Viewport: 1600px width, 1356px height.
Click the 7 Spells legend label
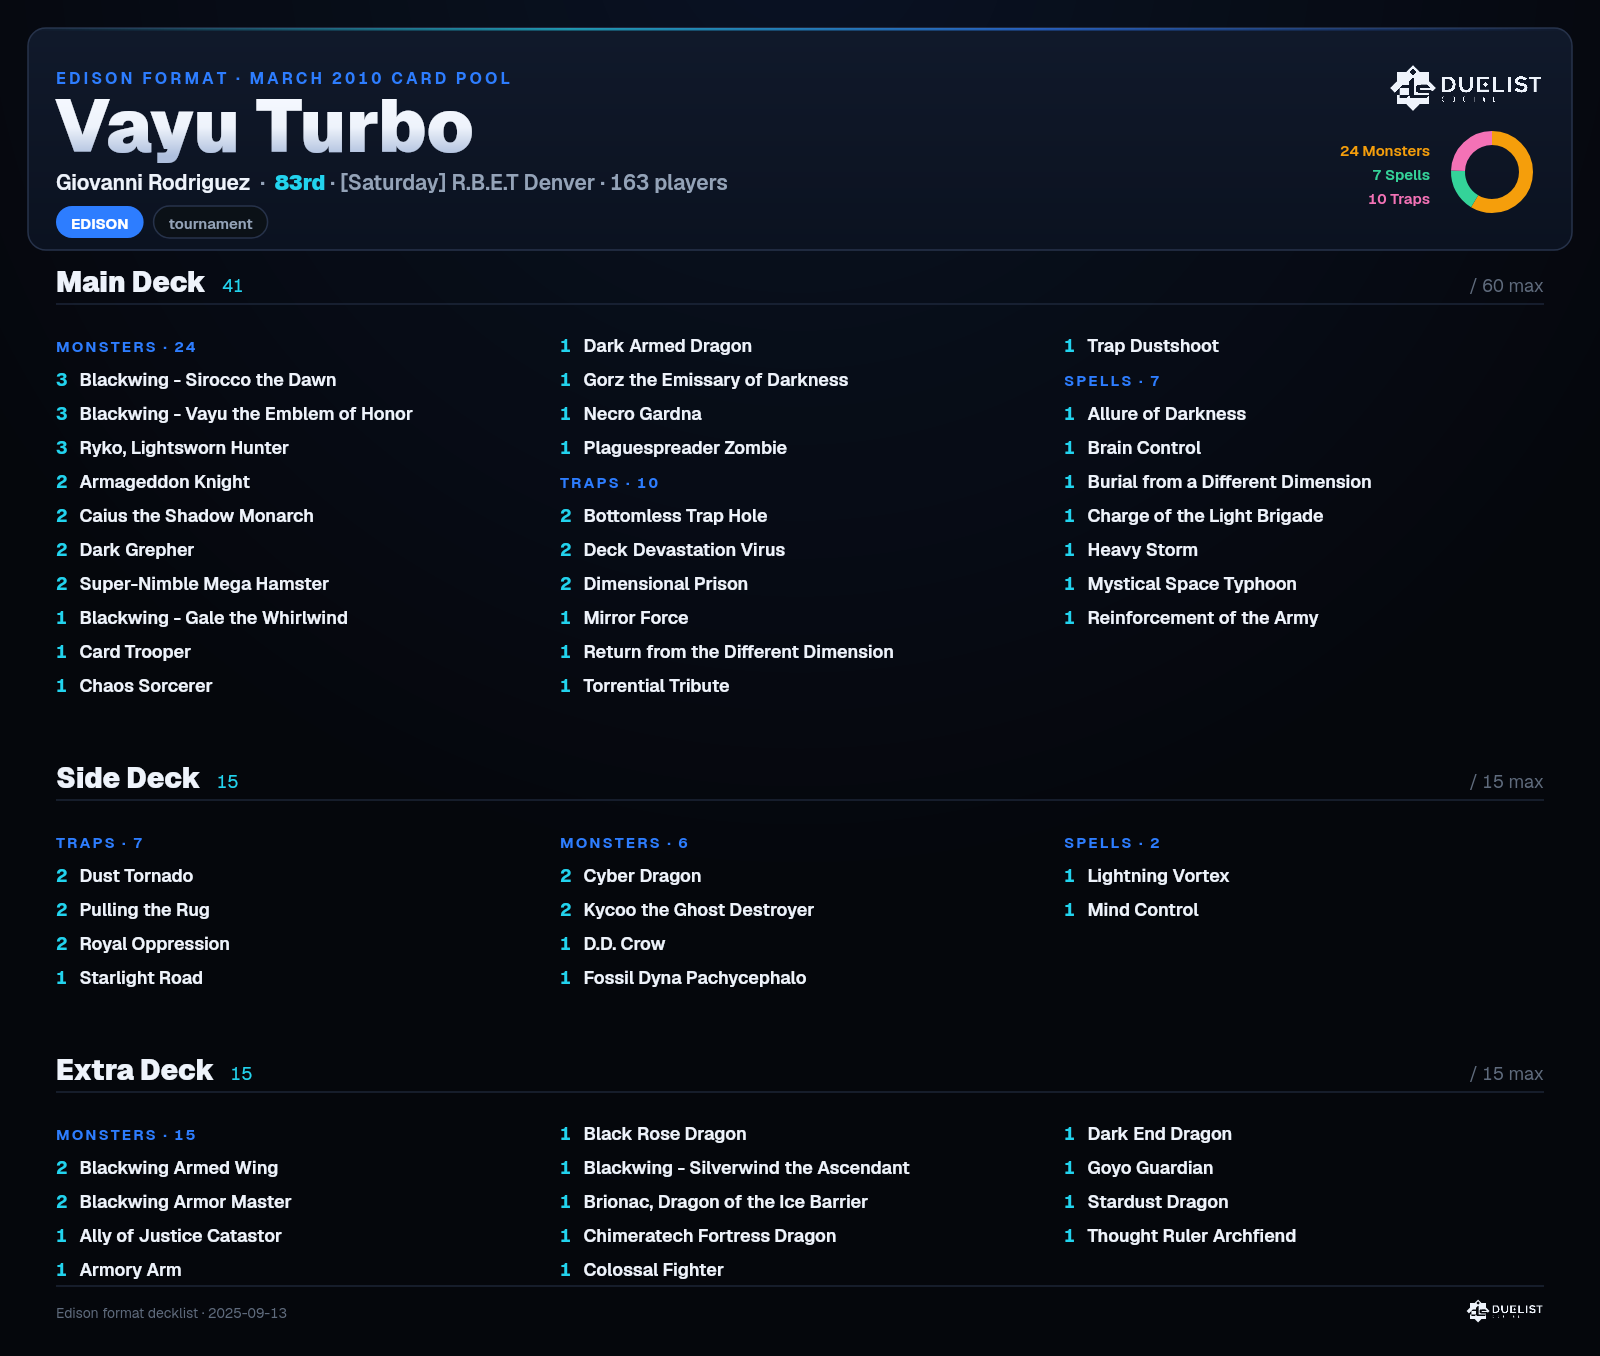[x=1401, y=175]
